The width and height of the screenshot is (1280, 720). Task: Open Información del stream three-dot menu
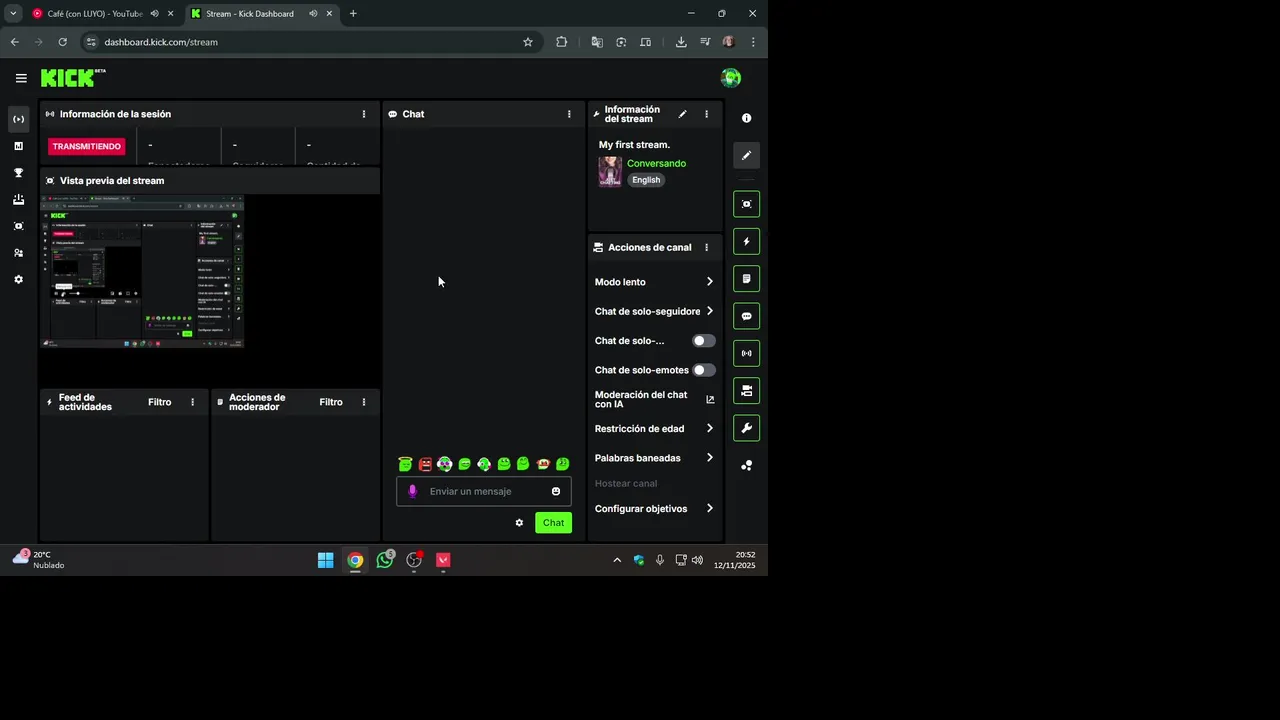[x=706, y=114]
